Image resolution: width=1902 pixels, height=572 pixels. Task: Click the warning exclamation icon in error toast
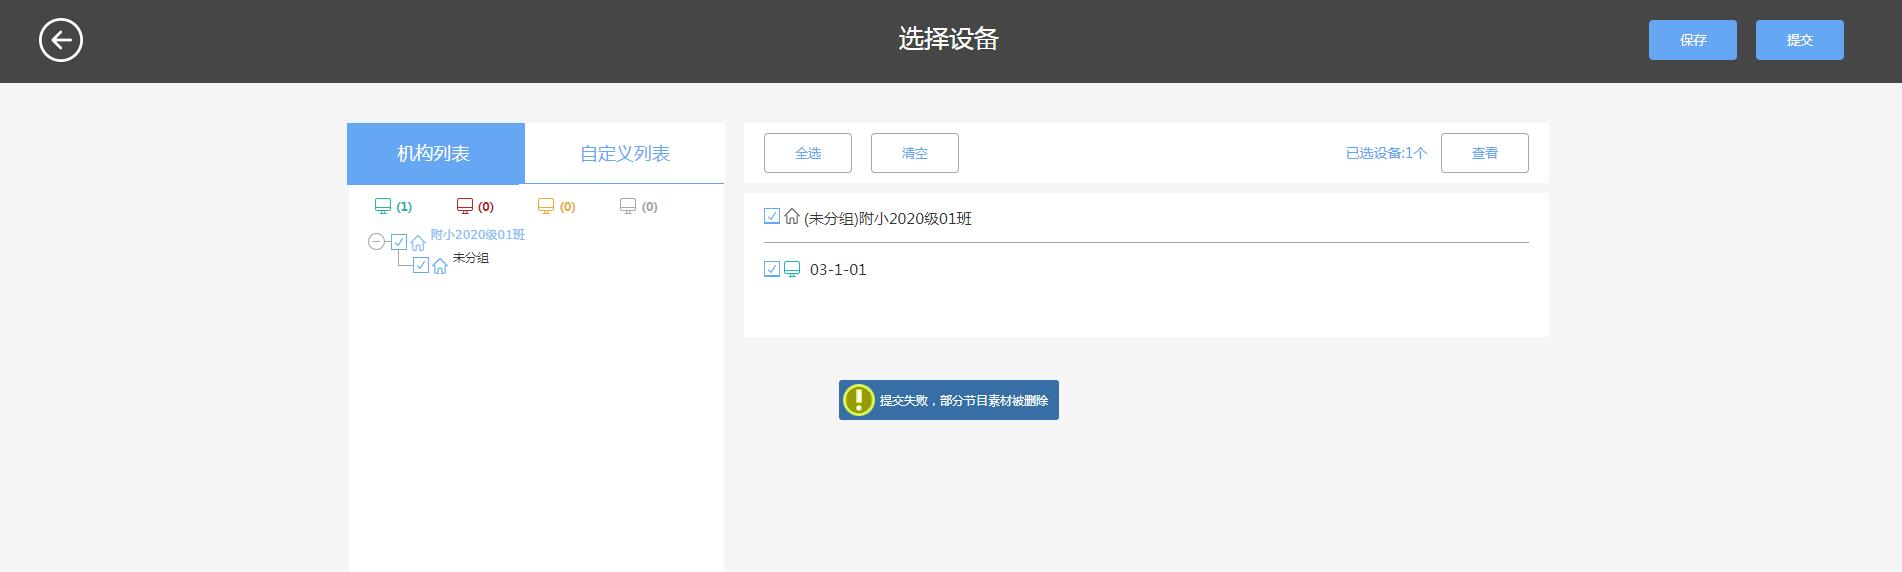pos(858,400)
